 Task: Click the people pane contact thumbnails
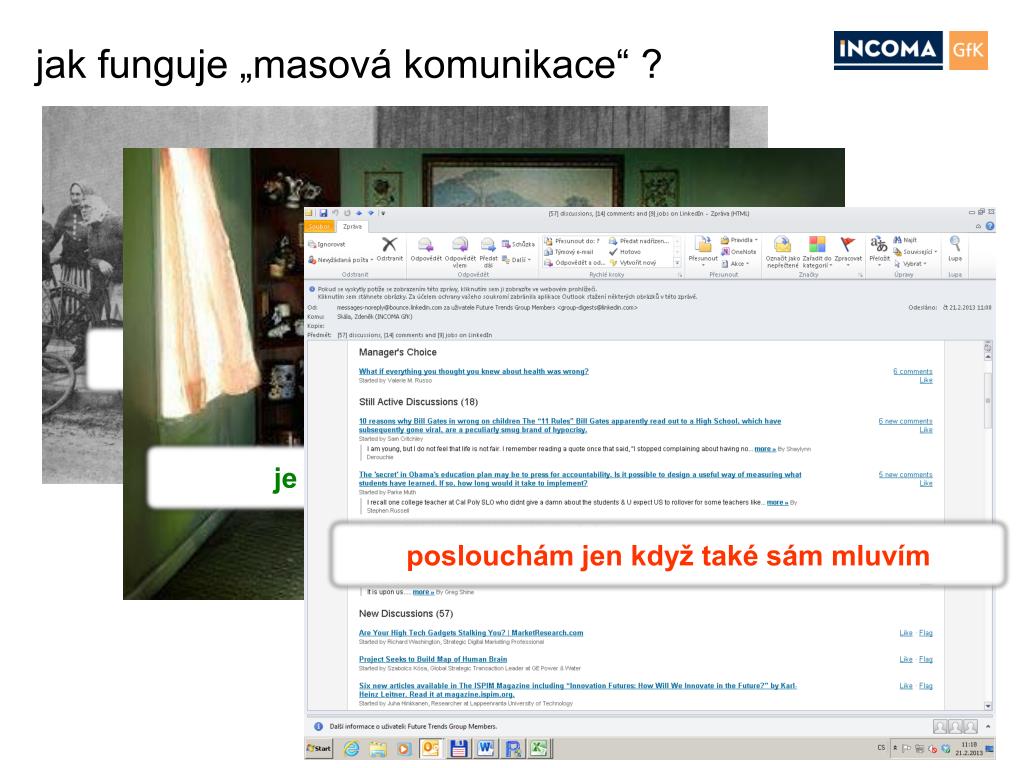955,726
